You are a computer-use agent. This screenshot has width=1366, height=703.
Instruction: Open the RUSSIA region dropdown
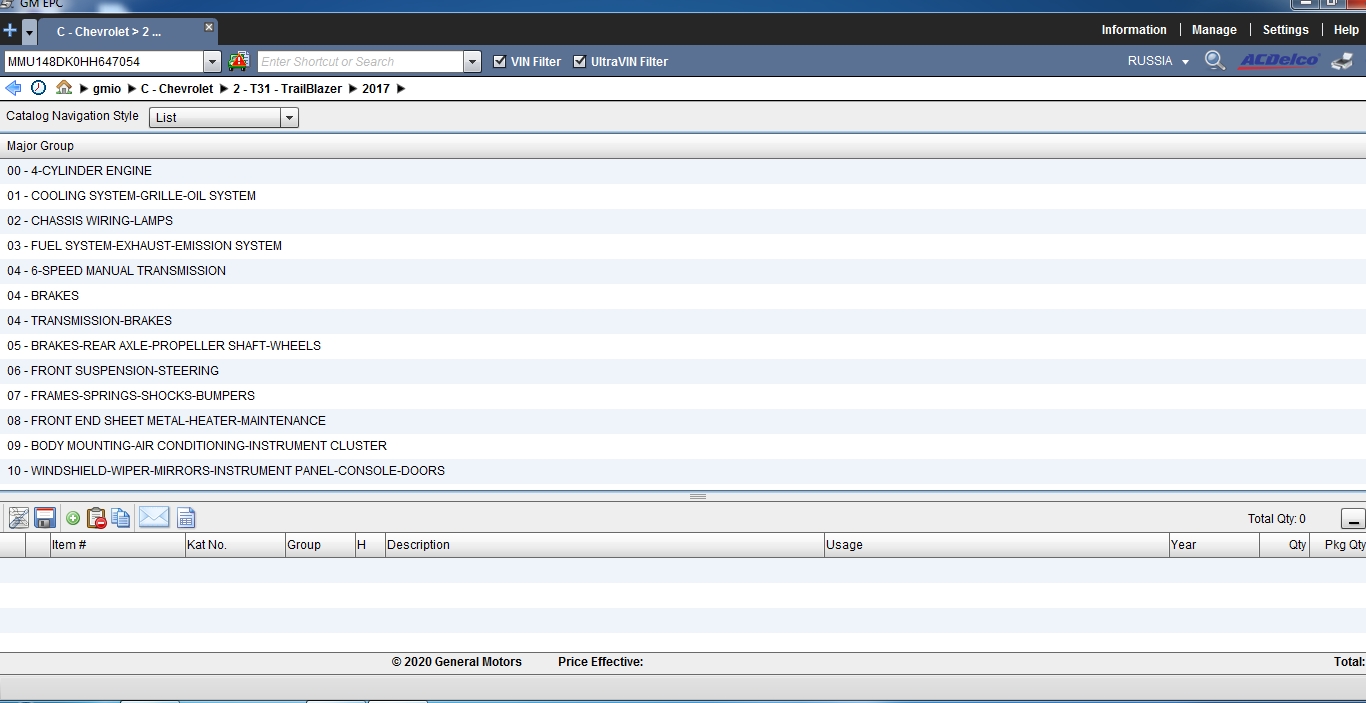1158,61
